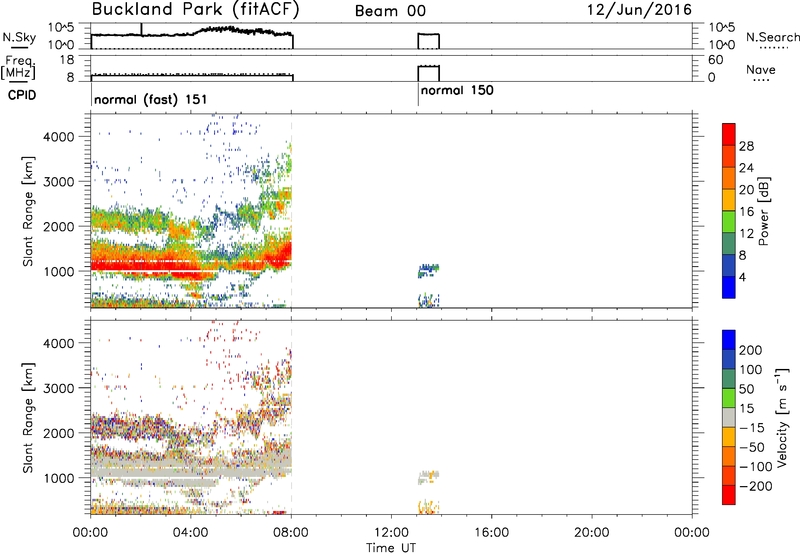Click the power panel "Slant Range [km]" axis label
This screenshot has height=554, width=800.
click(28, 212)
